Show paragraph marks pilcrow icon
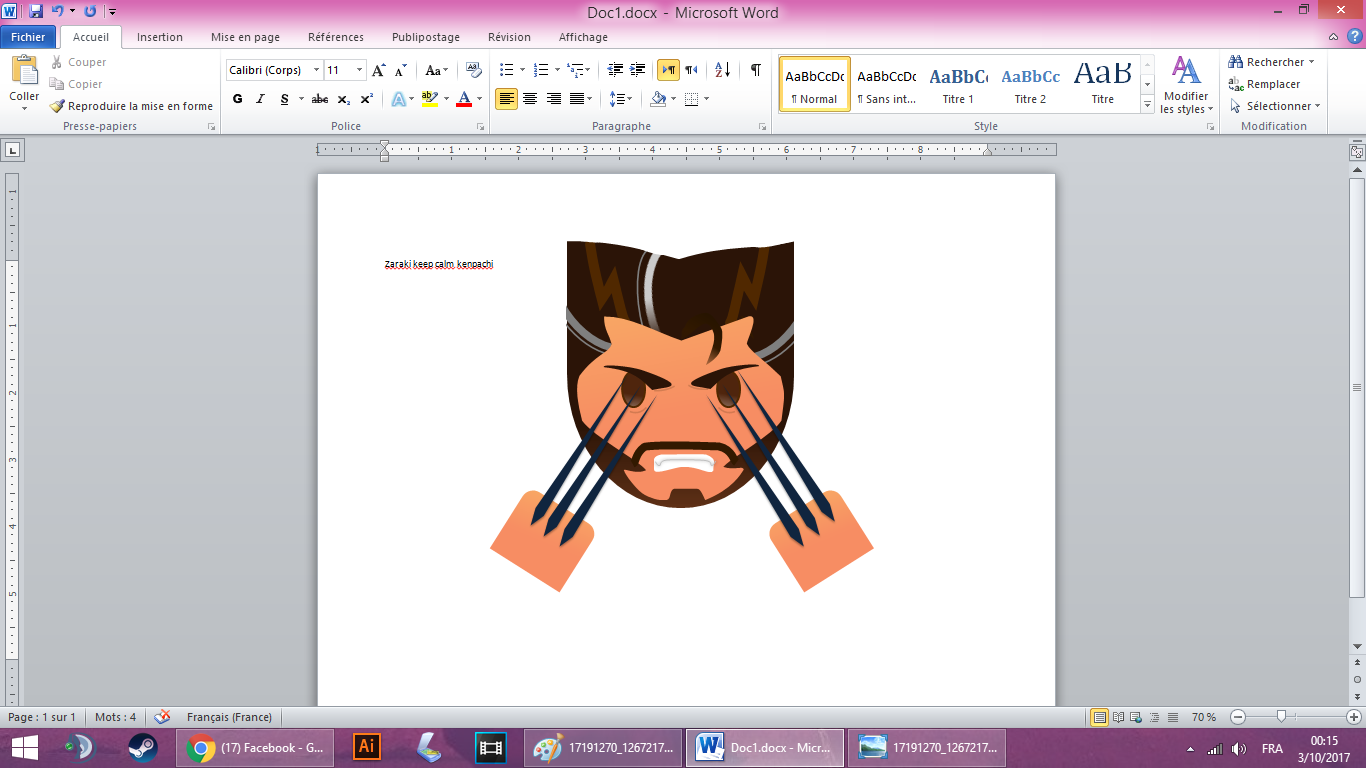The width and height of the screenshot is (1366, 768). 756,70
